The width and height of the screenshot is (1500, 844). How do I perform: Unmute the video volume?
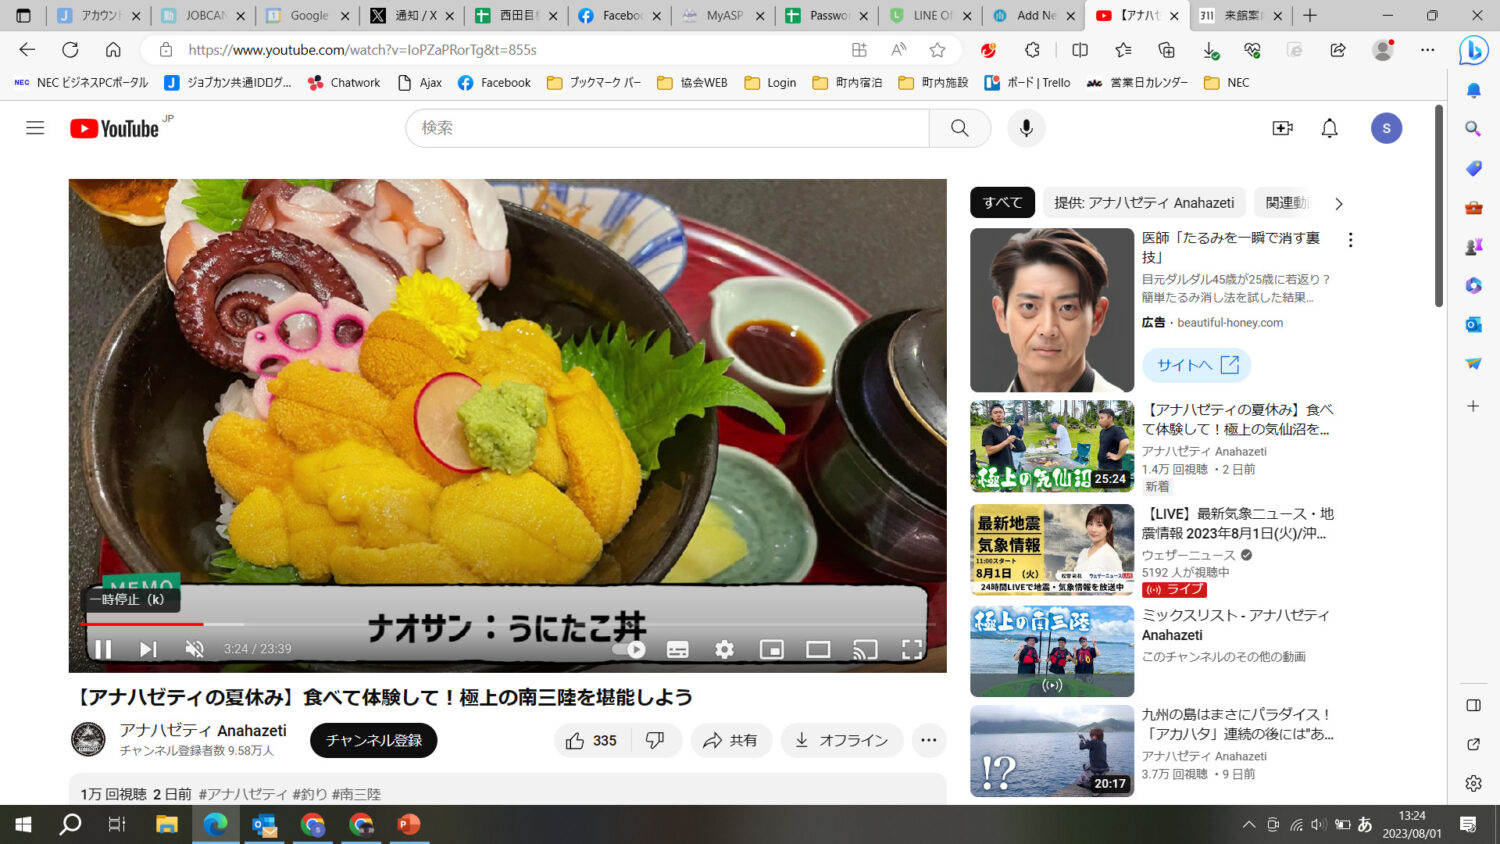pos(195,649)
